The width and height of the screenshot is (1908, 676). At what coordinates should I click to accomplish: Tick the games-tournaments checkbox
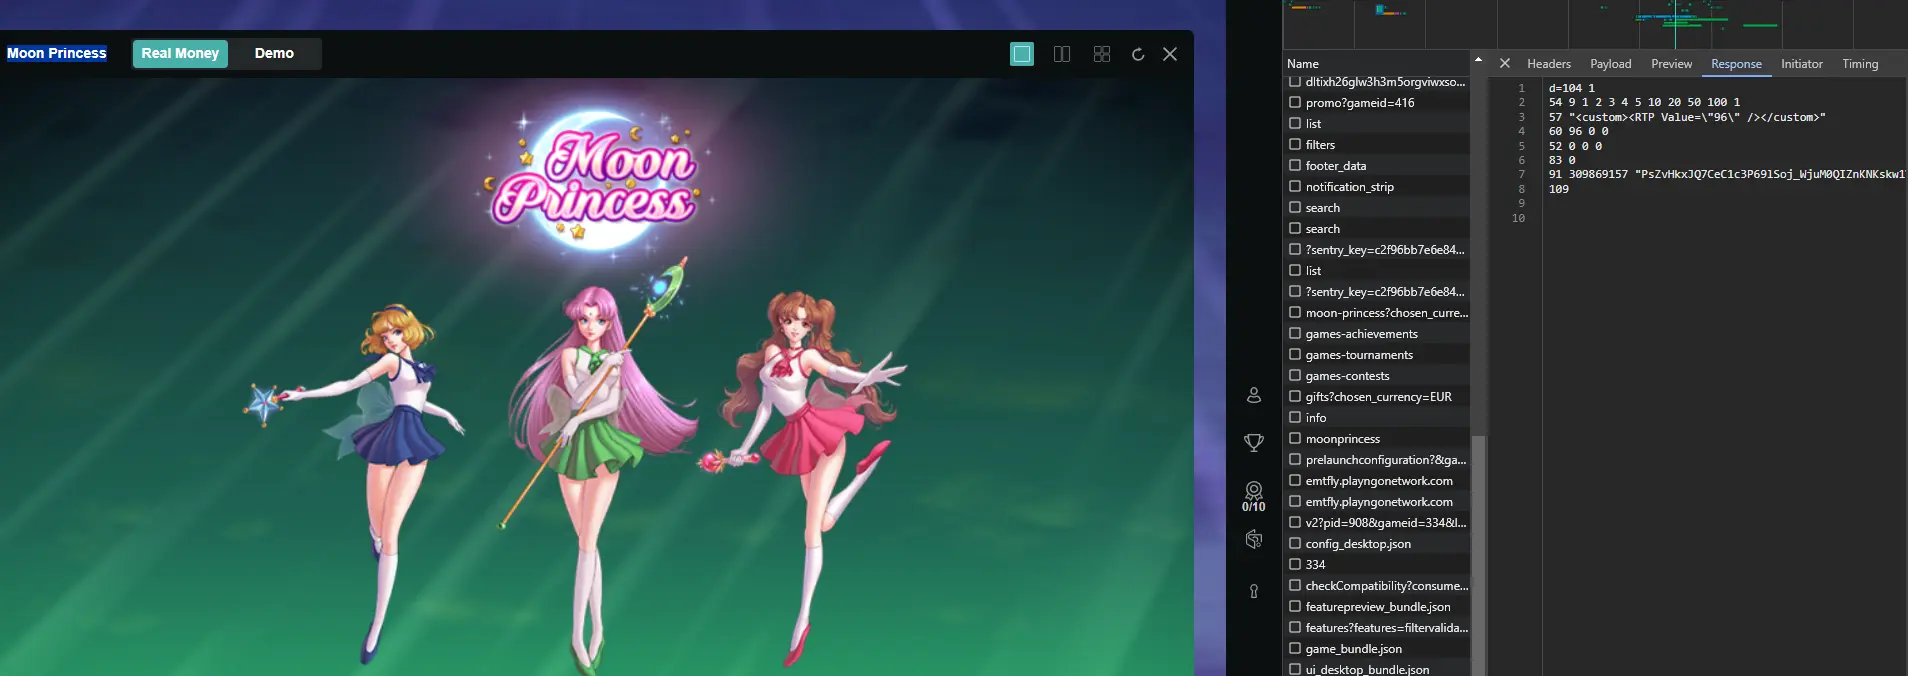[1295, 354]
